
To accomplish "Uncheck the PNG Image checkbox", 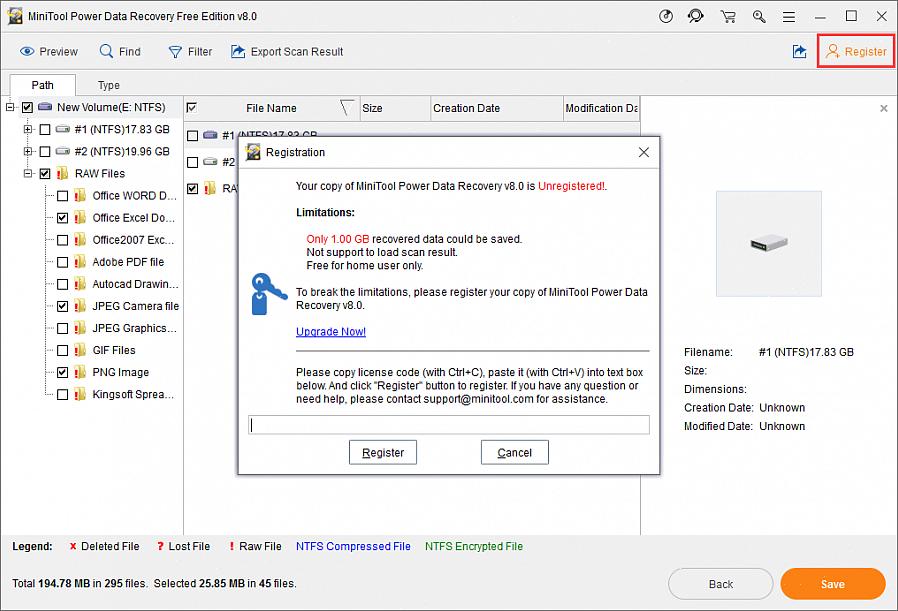I will click(x=62, y=373).
